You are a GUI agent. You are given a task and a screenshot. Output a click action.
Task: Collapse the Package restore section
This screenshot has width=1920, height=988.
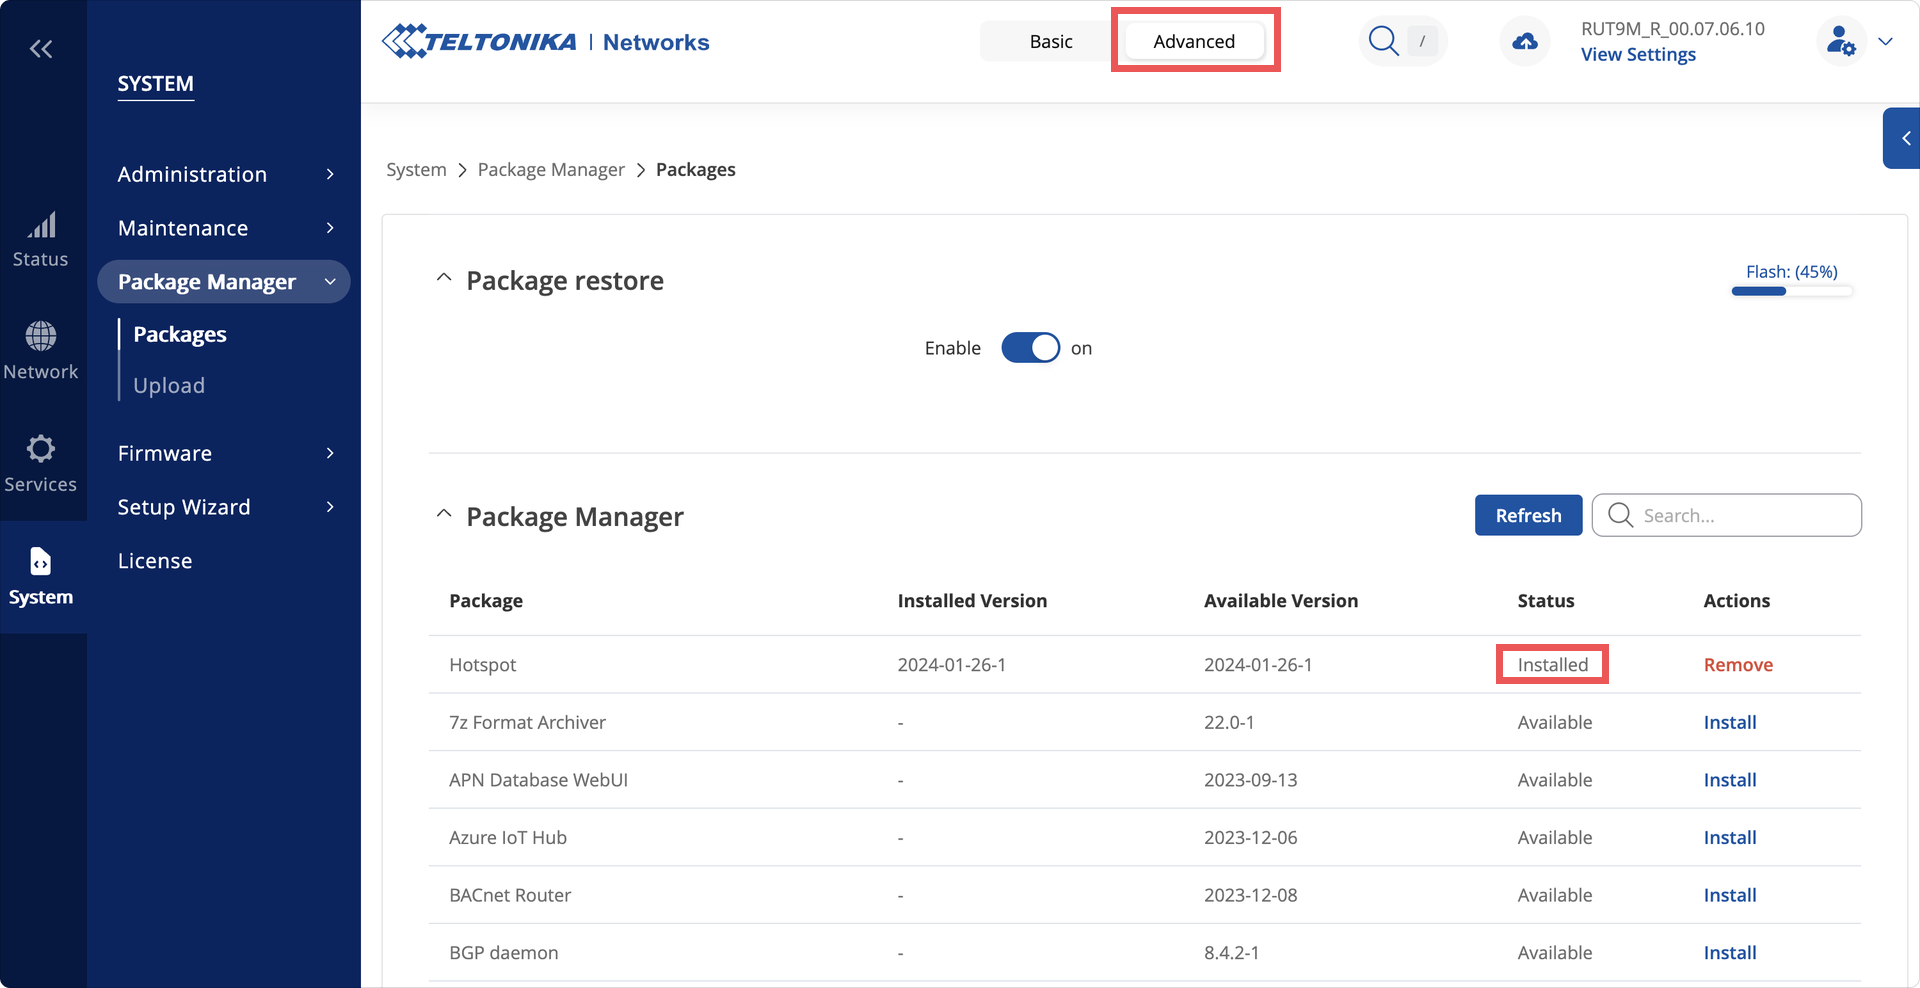[444, 279]
